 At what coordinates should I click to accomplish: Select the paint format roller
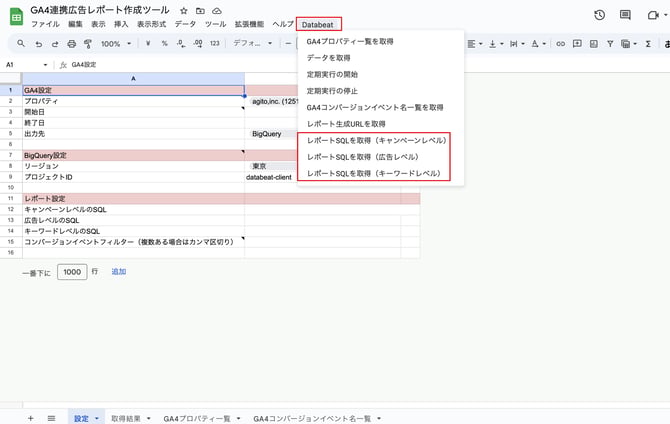click(88, 44)
